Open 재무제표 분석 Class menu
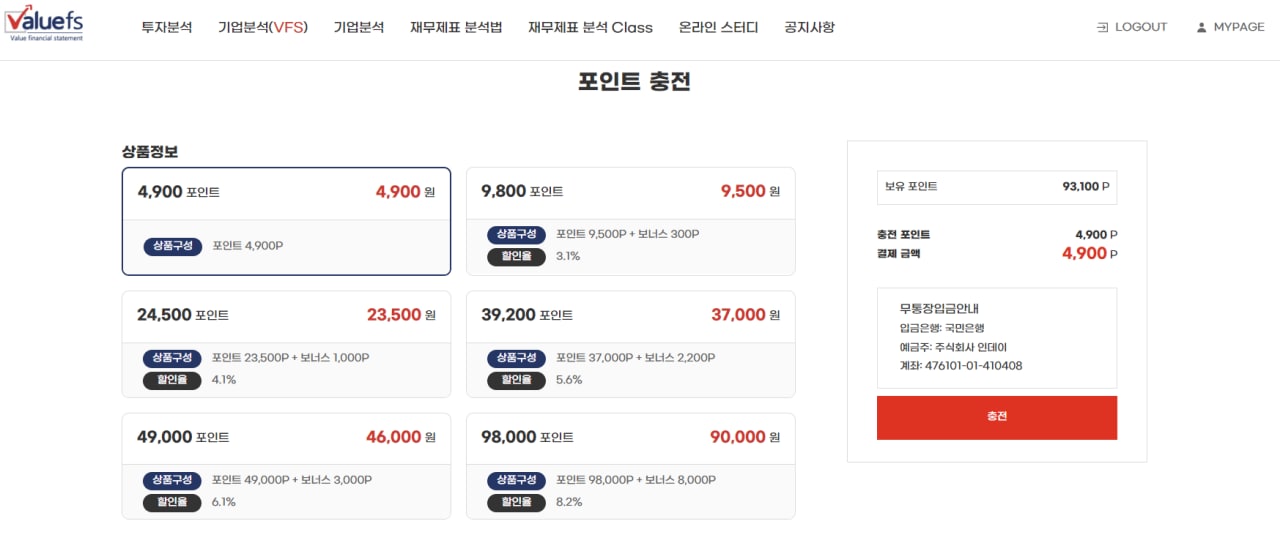This screenshot has height=543, width=1280. tap(590, 28)
